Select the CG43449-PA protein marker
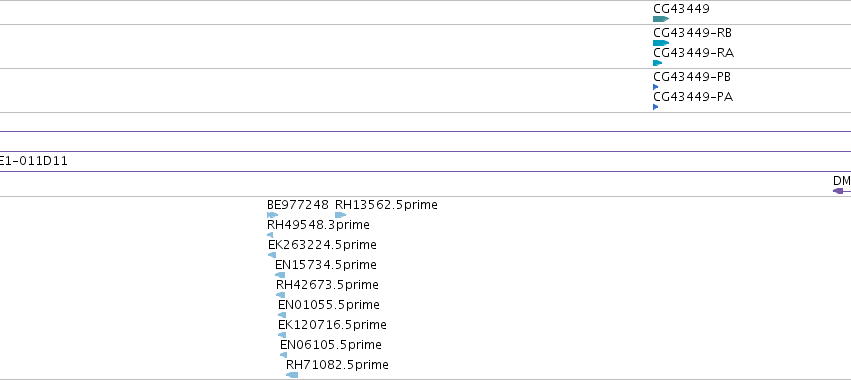This screenshot has width=851, height=380. 656,107
